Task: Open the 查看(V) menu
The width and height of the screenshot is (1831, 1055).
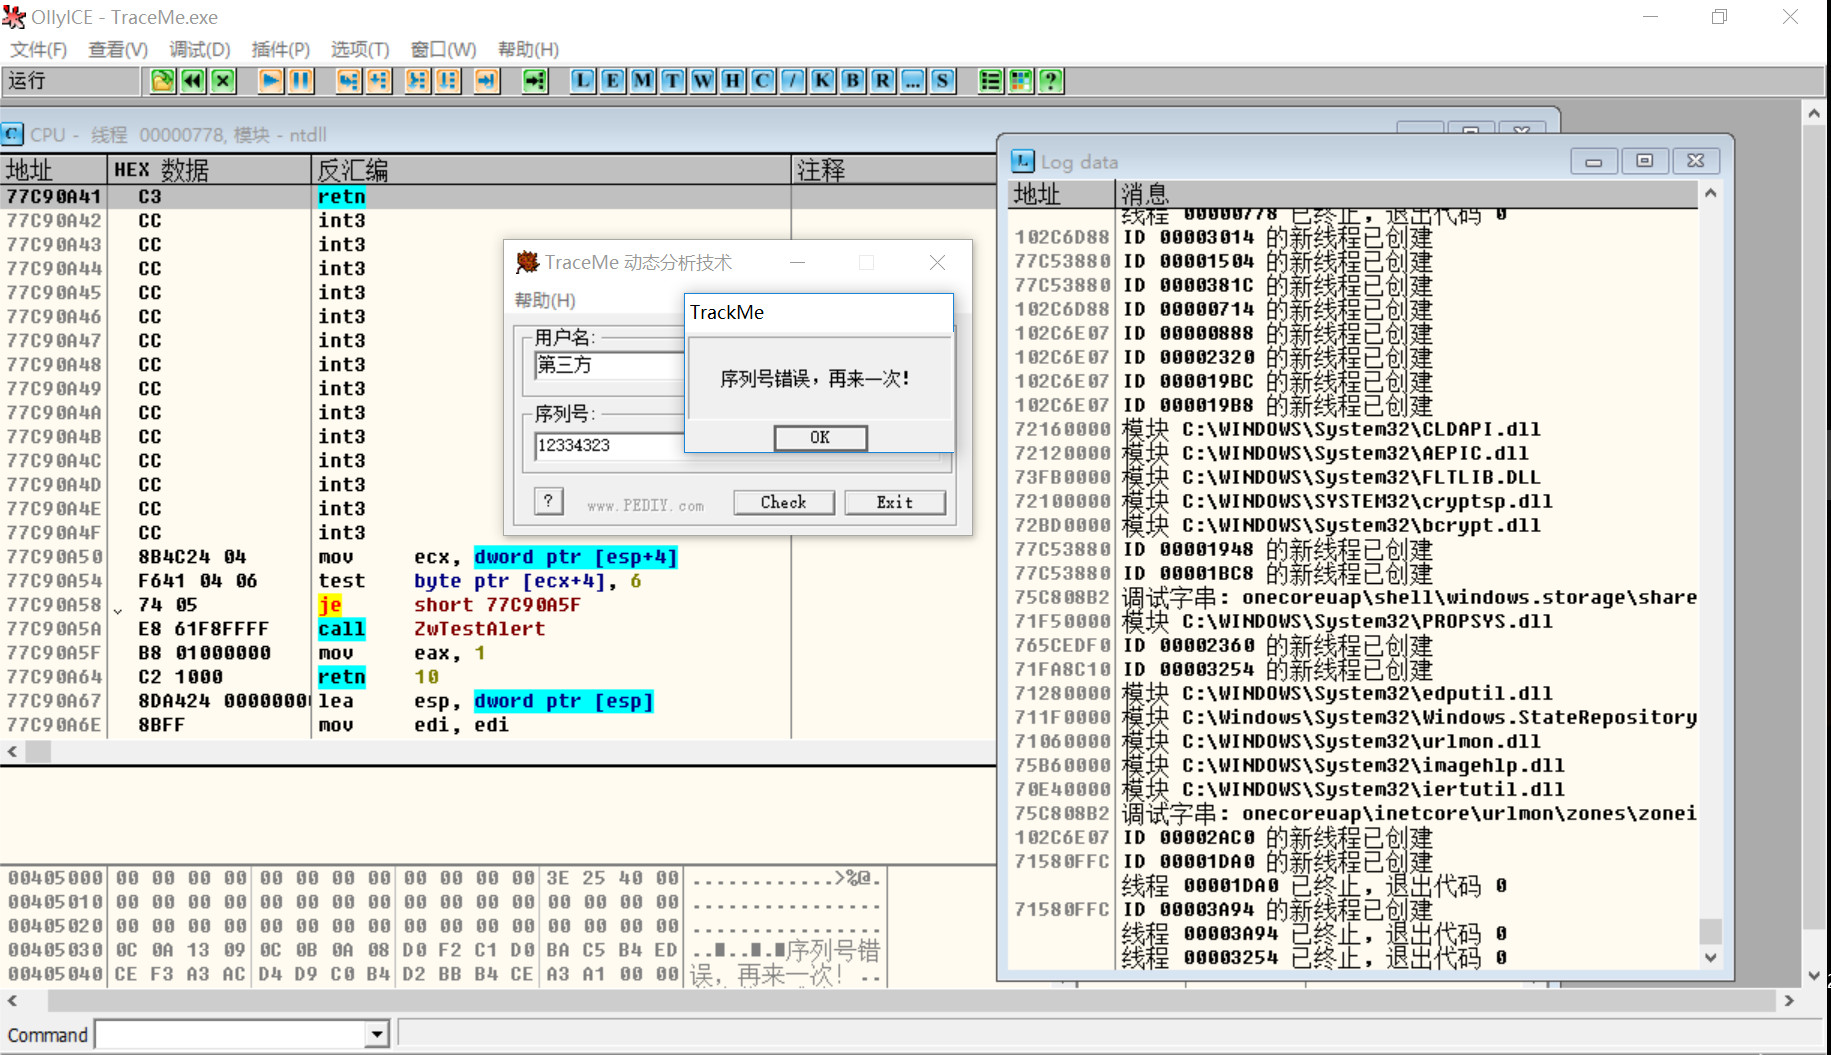Action: pyautogui.click(x=118, y=49)
